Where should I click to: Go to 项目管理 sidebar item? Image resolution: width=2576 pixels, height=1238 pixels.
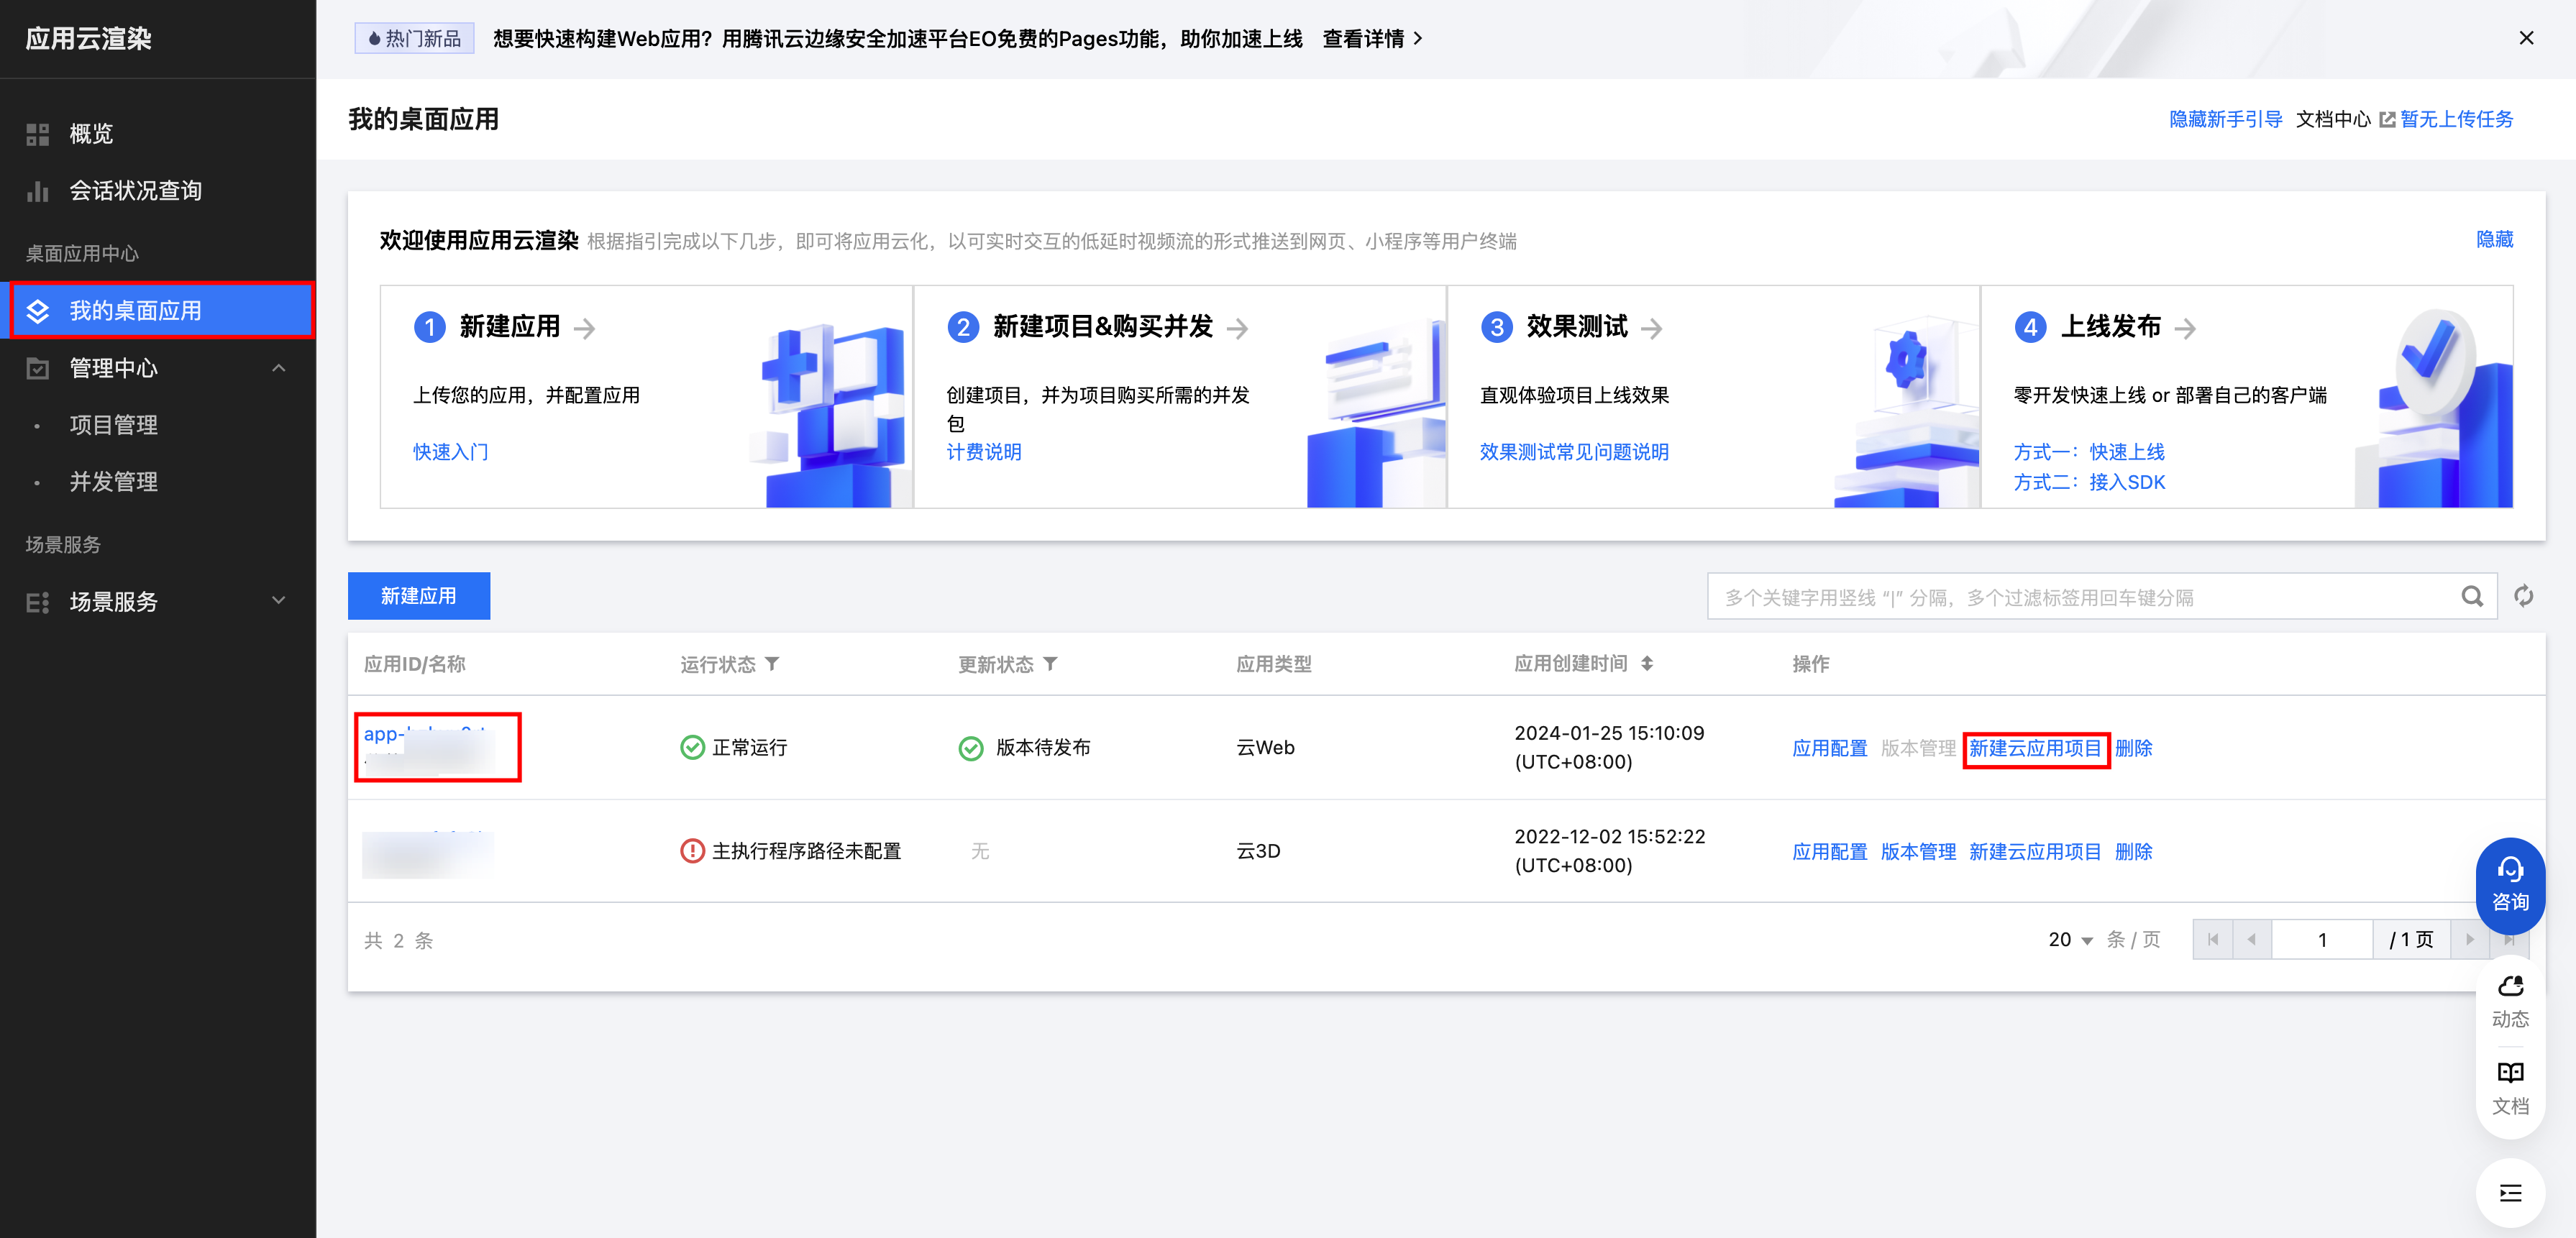point(113,425)
